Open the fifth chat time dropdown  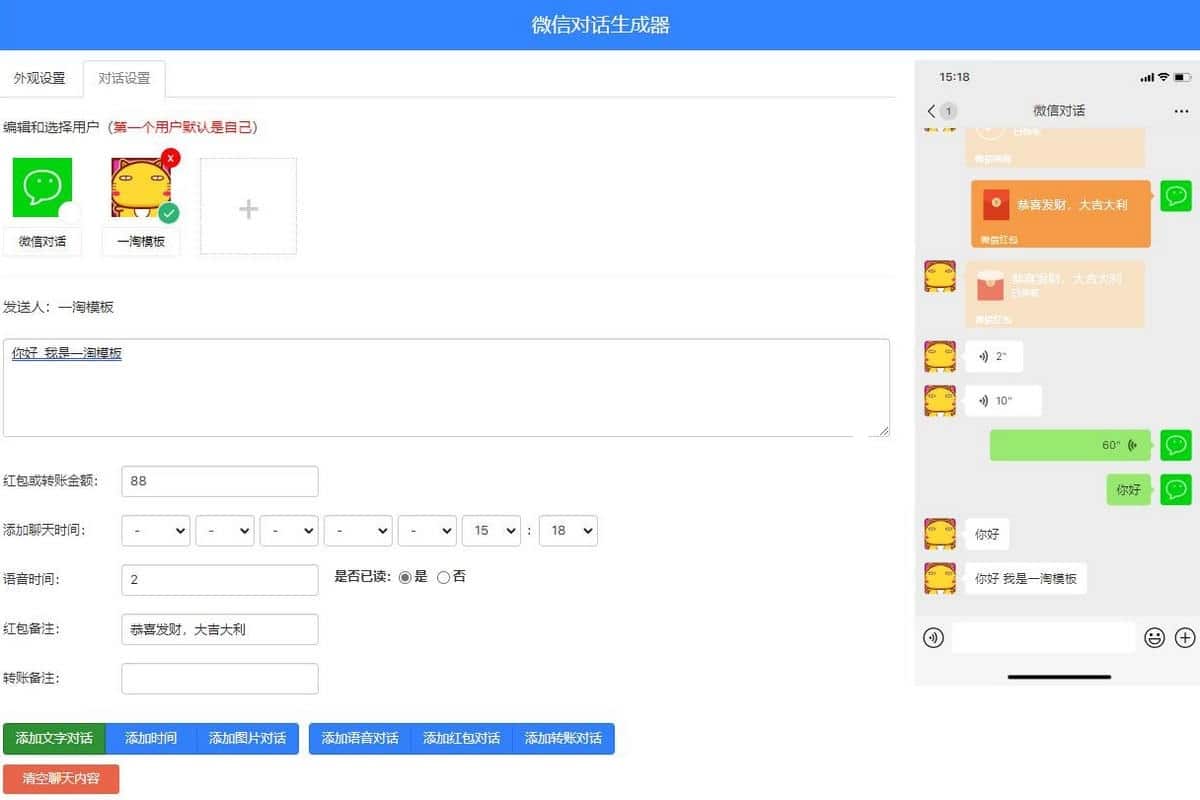(x=427, y=530)
